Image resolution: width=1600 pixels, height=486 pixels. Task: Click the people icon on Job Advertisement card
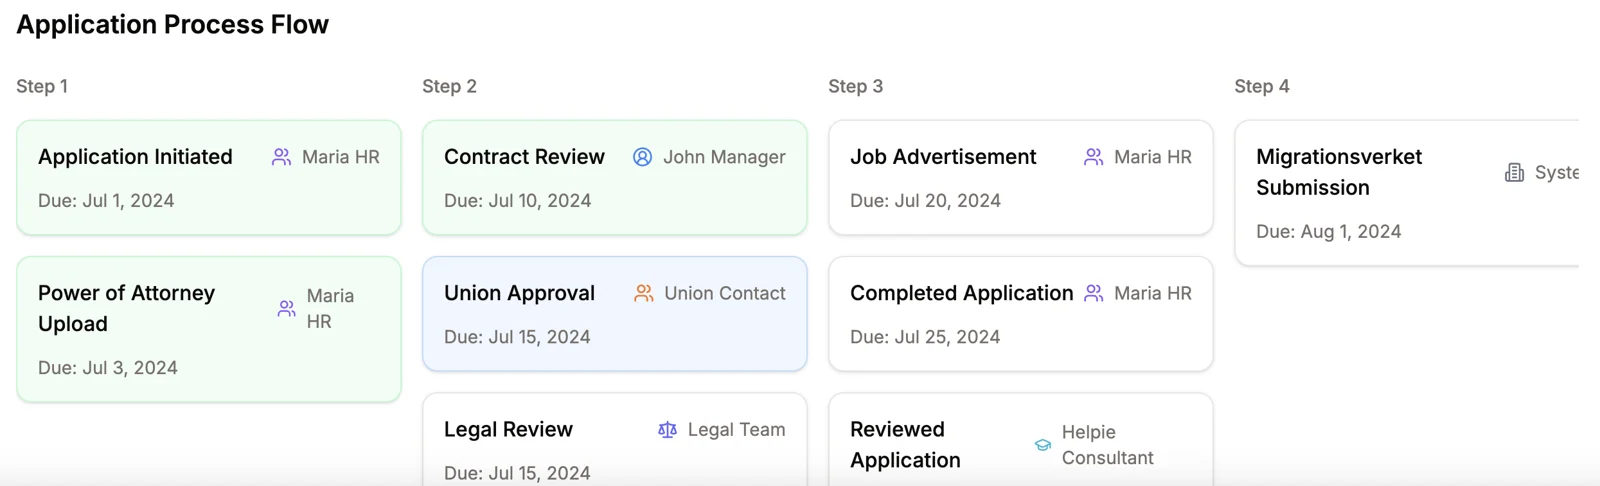(1094, 157)
